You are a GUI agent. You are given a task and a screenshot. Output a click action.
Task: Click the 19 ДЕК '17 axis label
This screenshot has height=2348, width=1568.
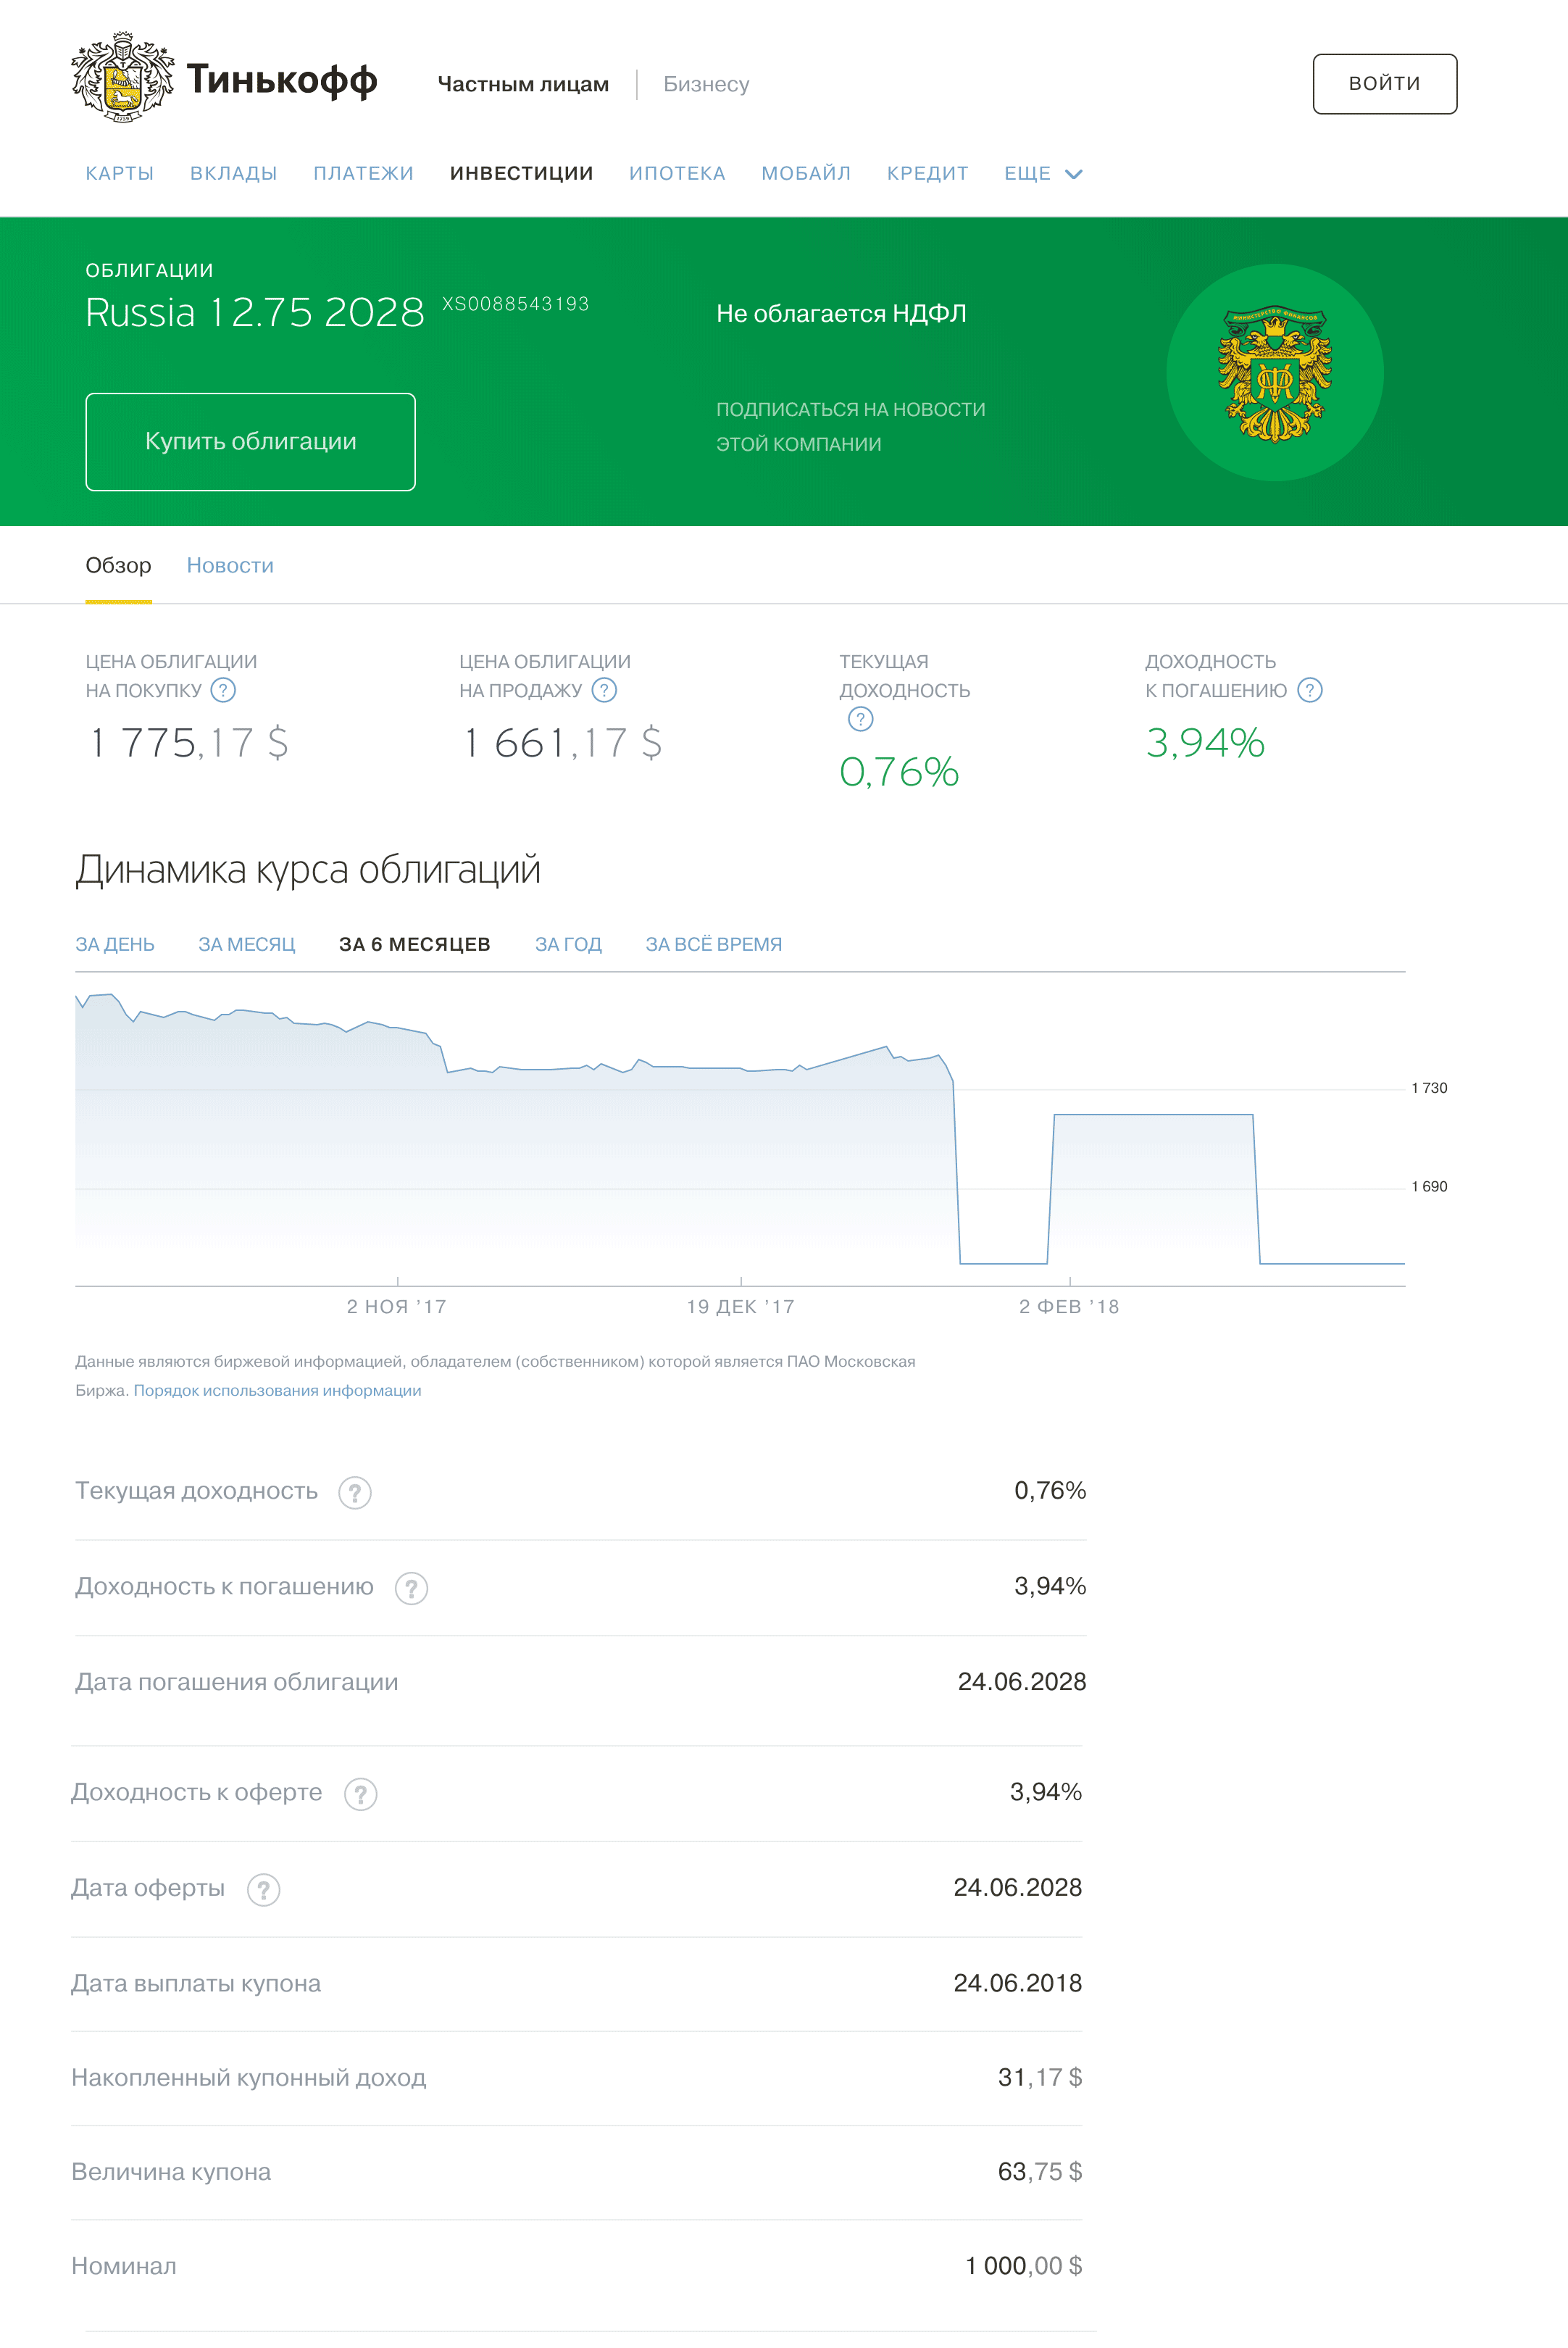coord(741,1307)
